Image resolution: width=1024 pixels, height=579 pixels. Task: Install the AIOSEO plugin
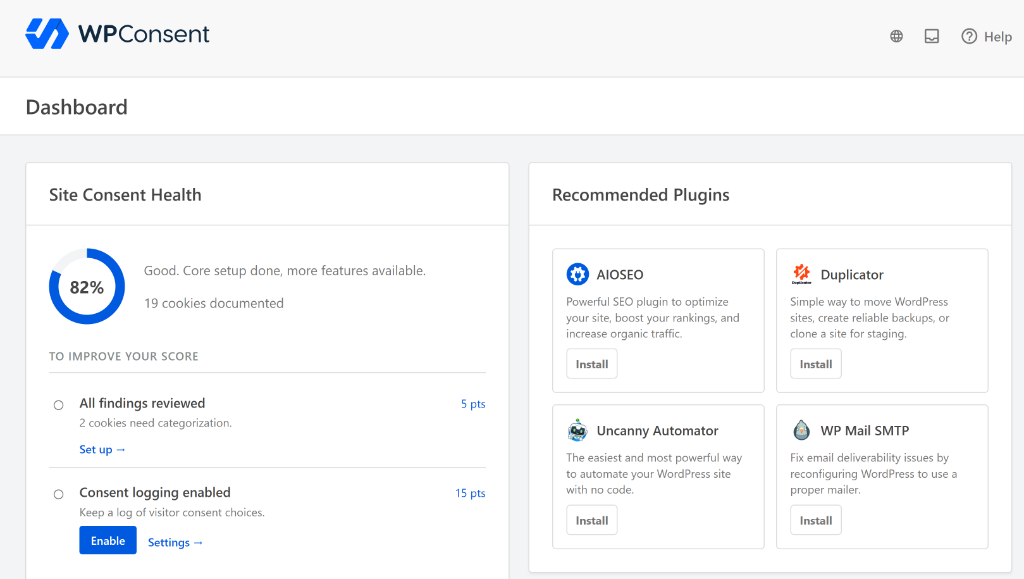click(x=592, y=364)
